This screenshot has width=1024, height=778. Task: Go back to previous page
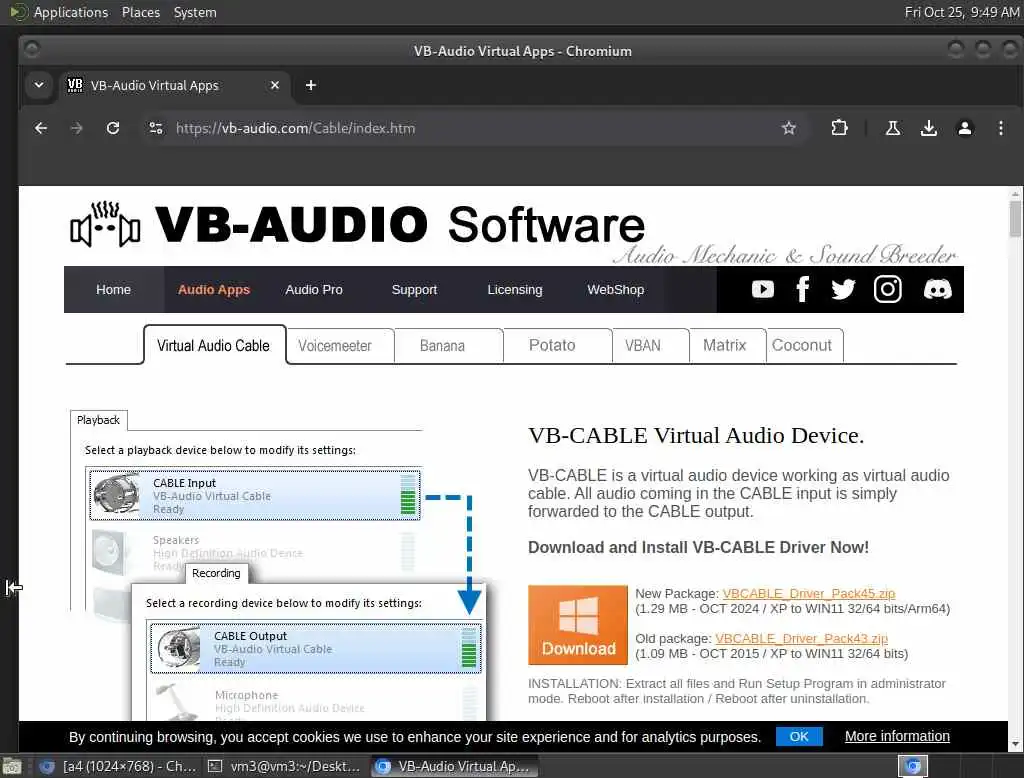pos(40,128)
